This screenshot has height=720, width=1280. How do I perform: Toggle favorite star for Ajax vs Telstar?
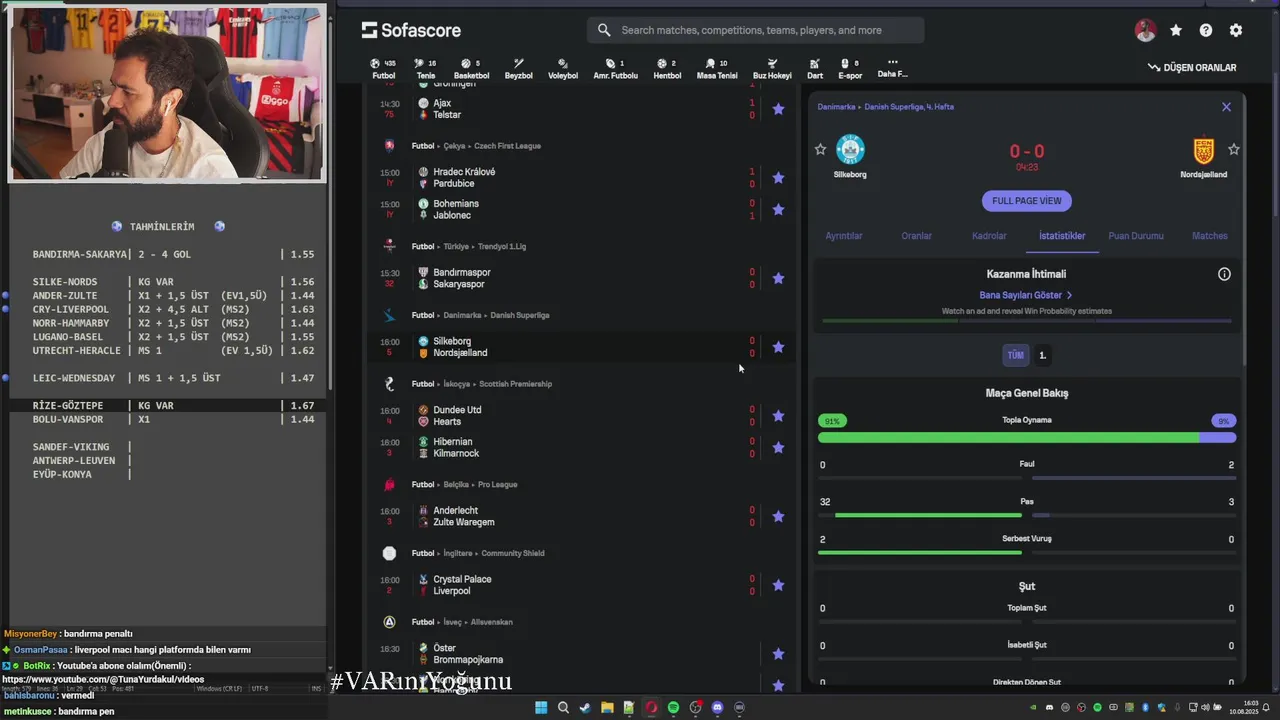(778, 109)
